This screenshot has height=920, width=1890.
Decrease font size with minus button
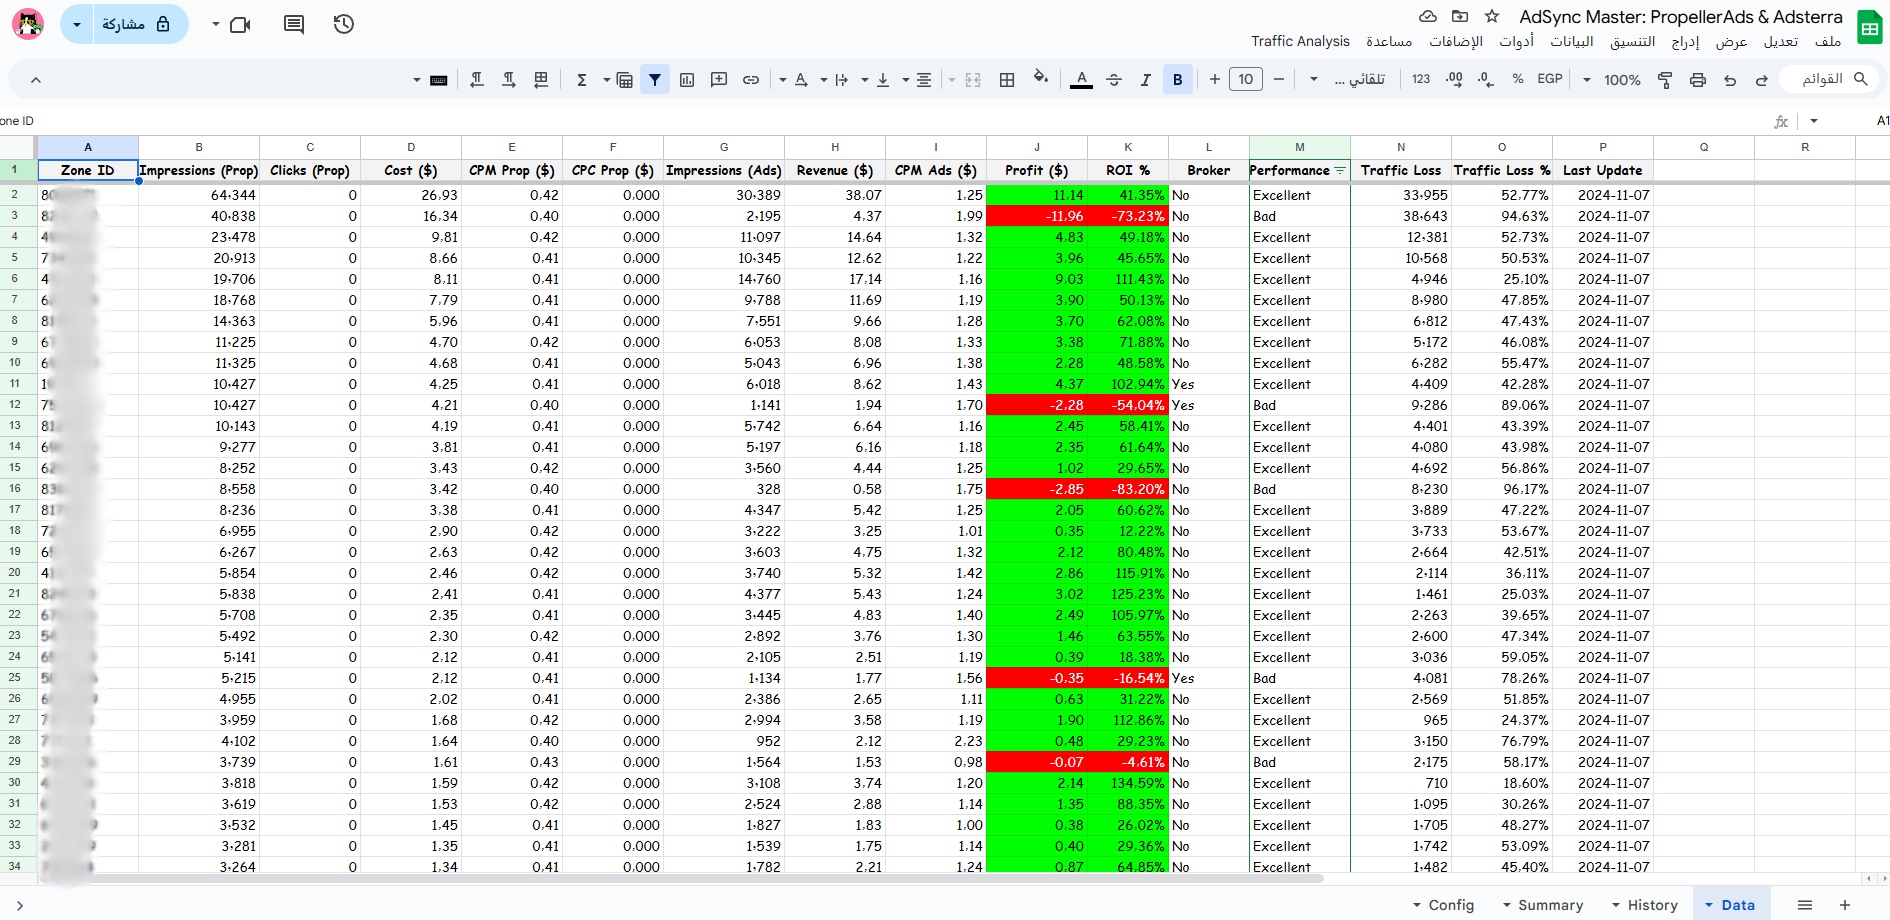click(1279, 79)
